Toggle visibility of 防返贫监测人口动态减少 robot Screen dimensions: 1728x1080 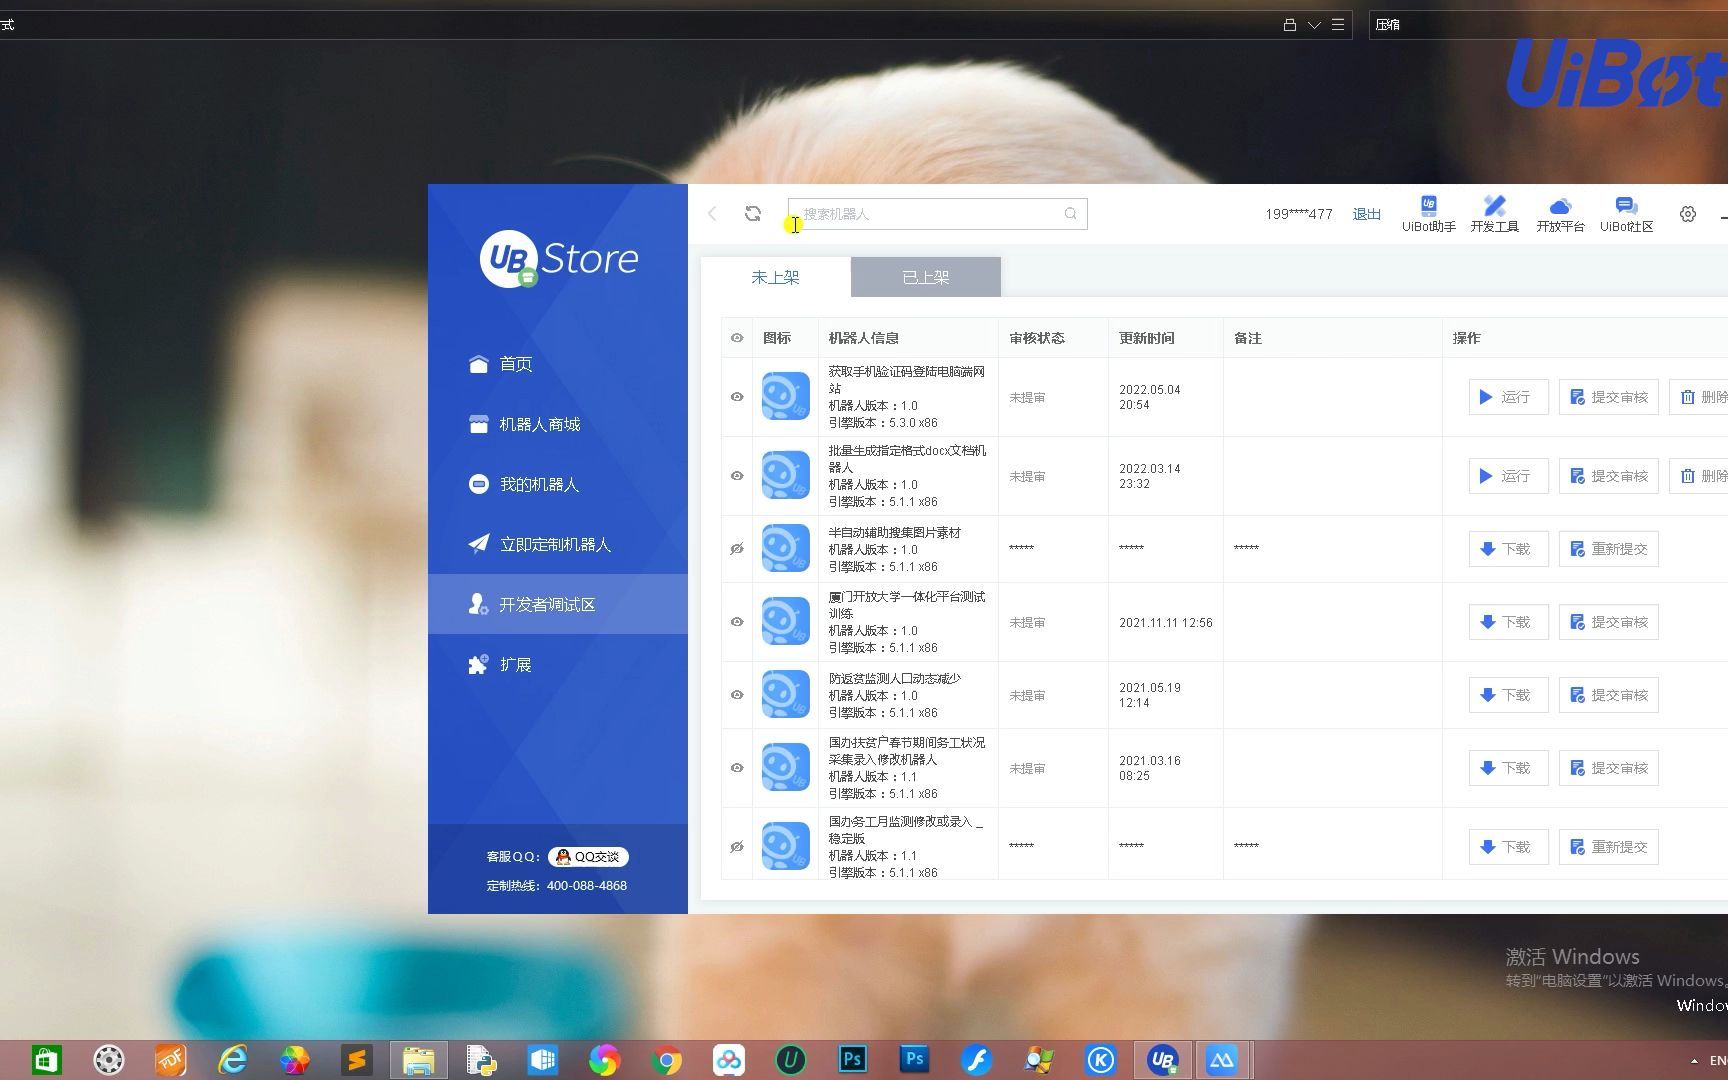[x=737, y=695]
